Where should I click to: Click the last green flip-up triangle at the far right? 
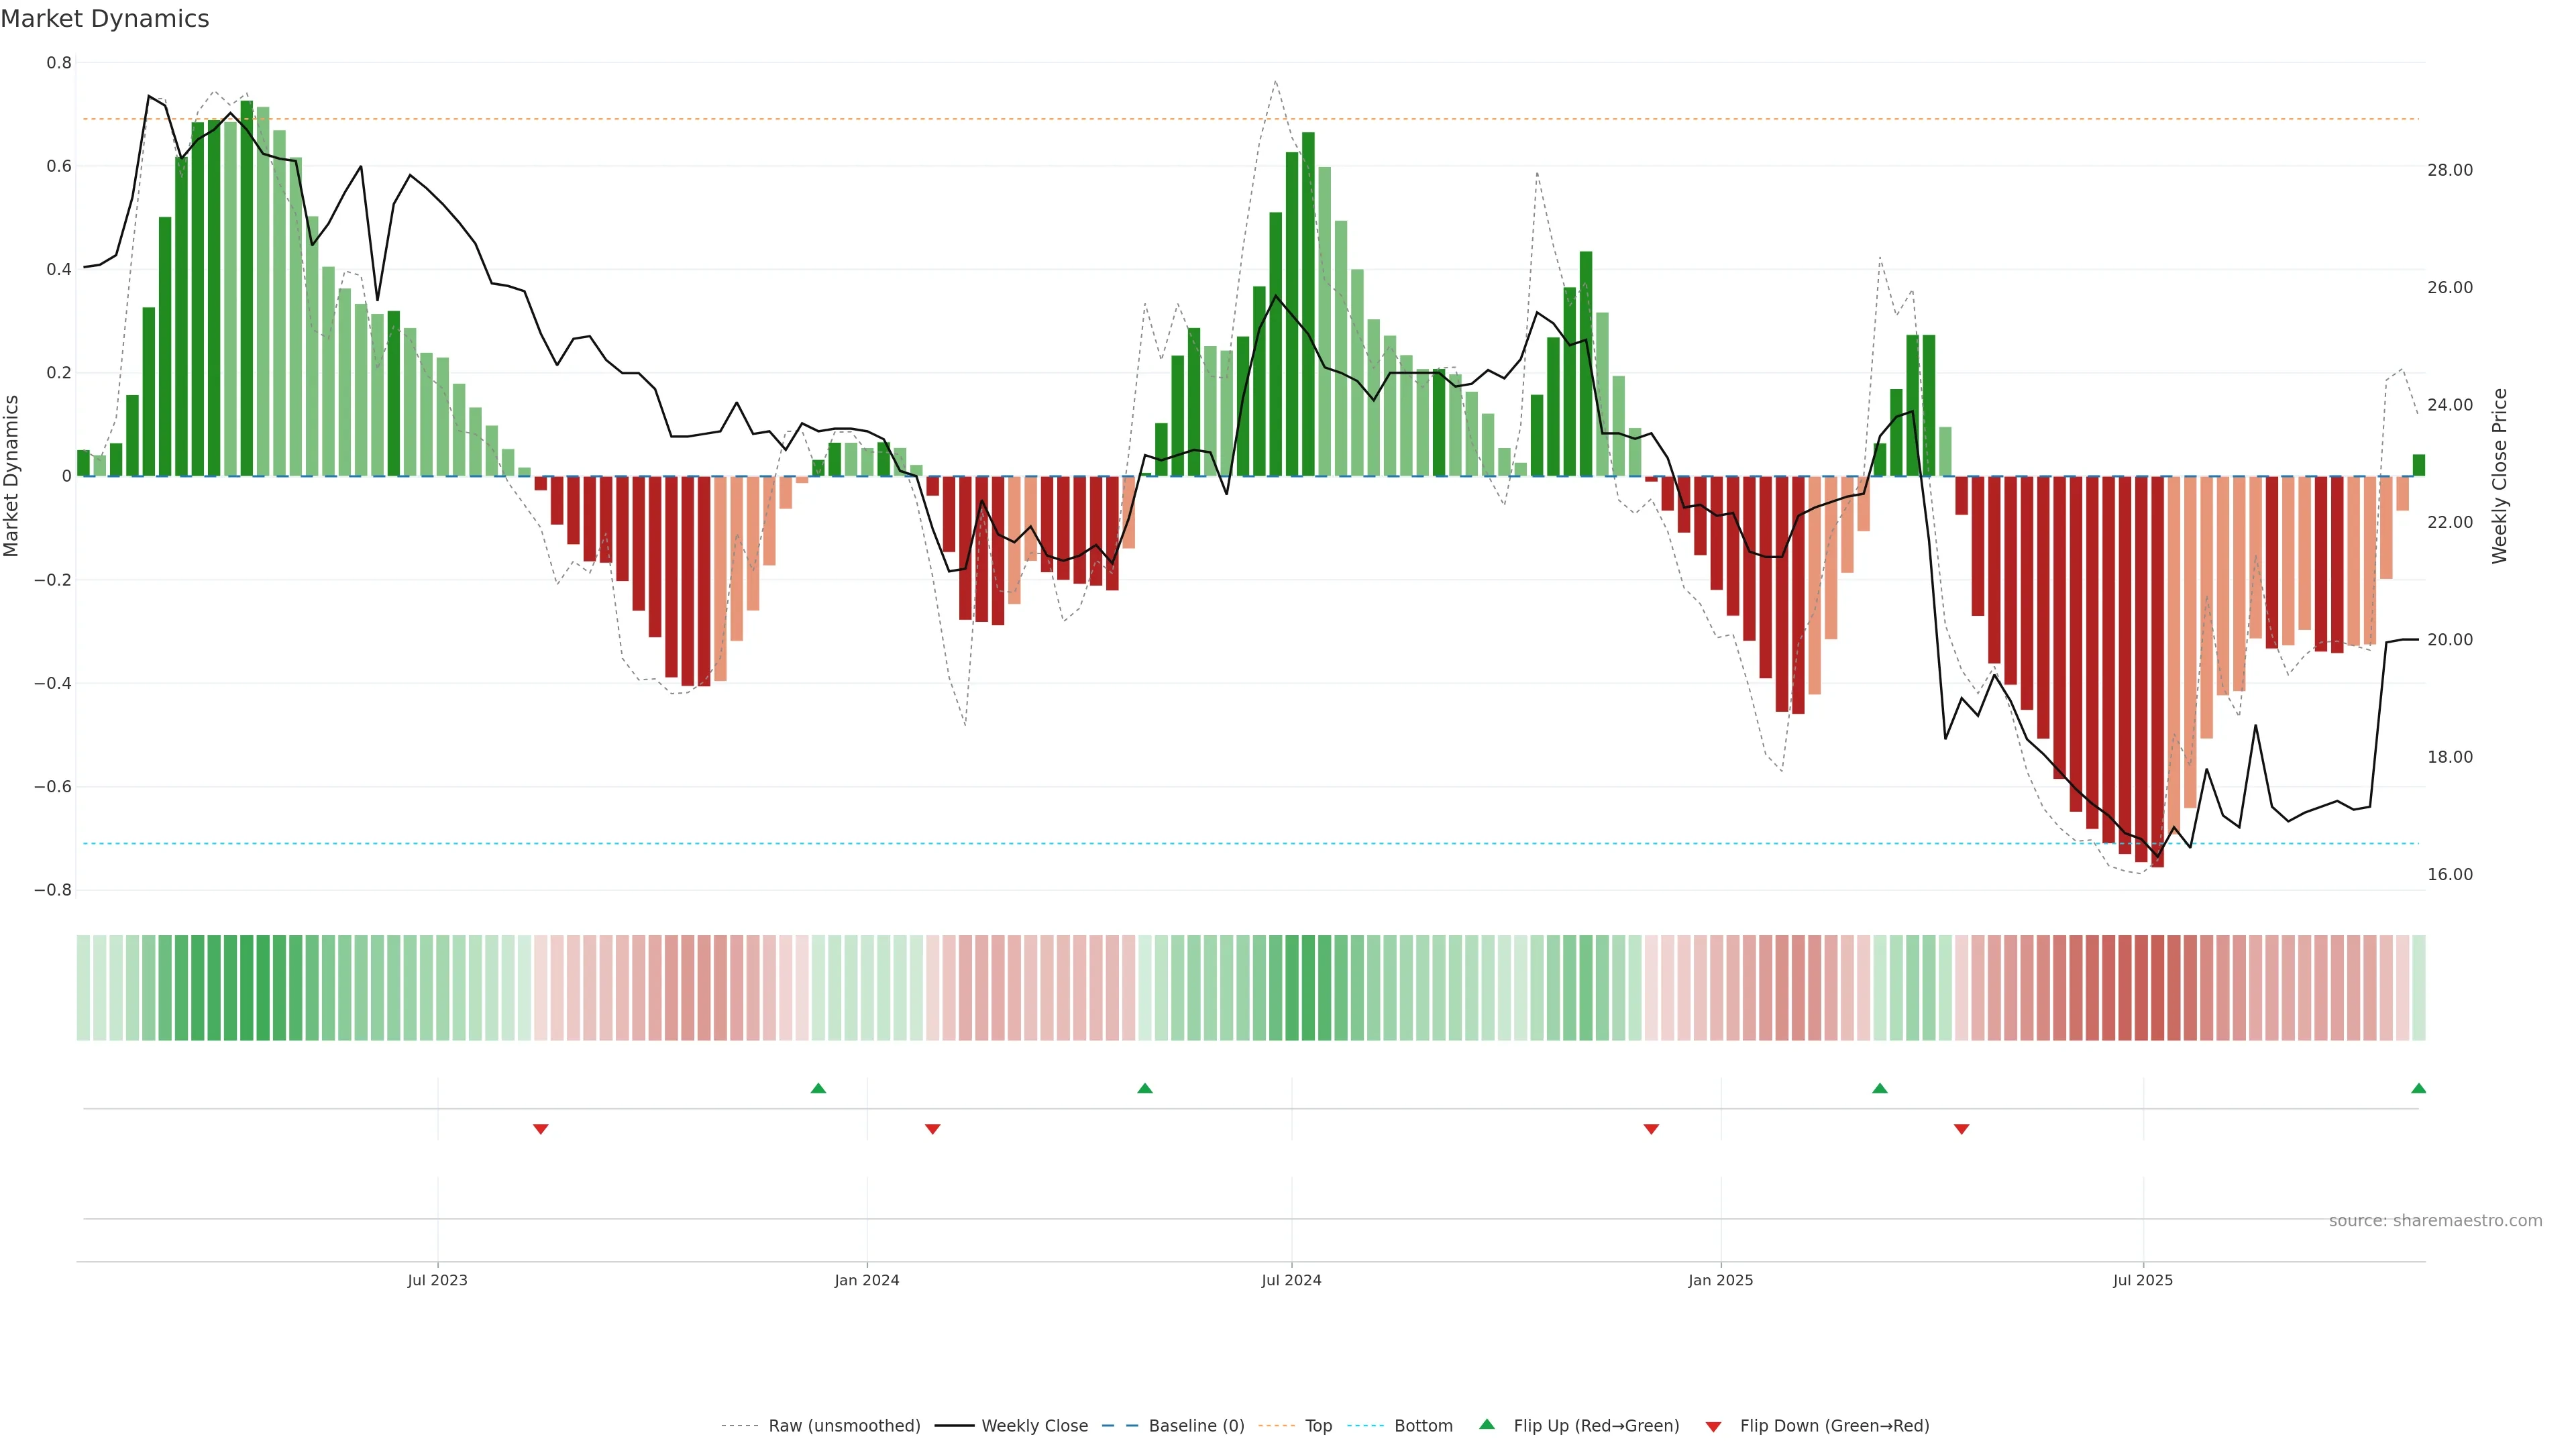pos(2418,1088)
